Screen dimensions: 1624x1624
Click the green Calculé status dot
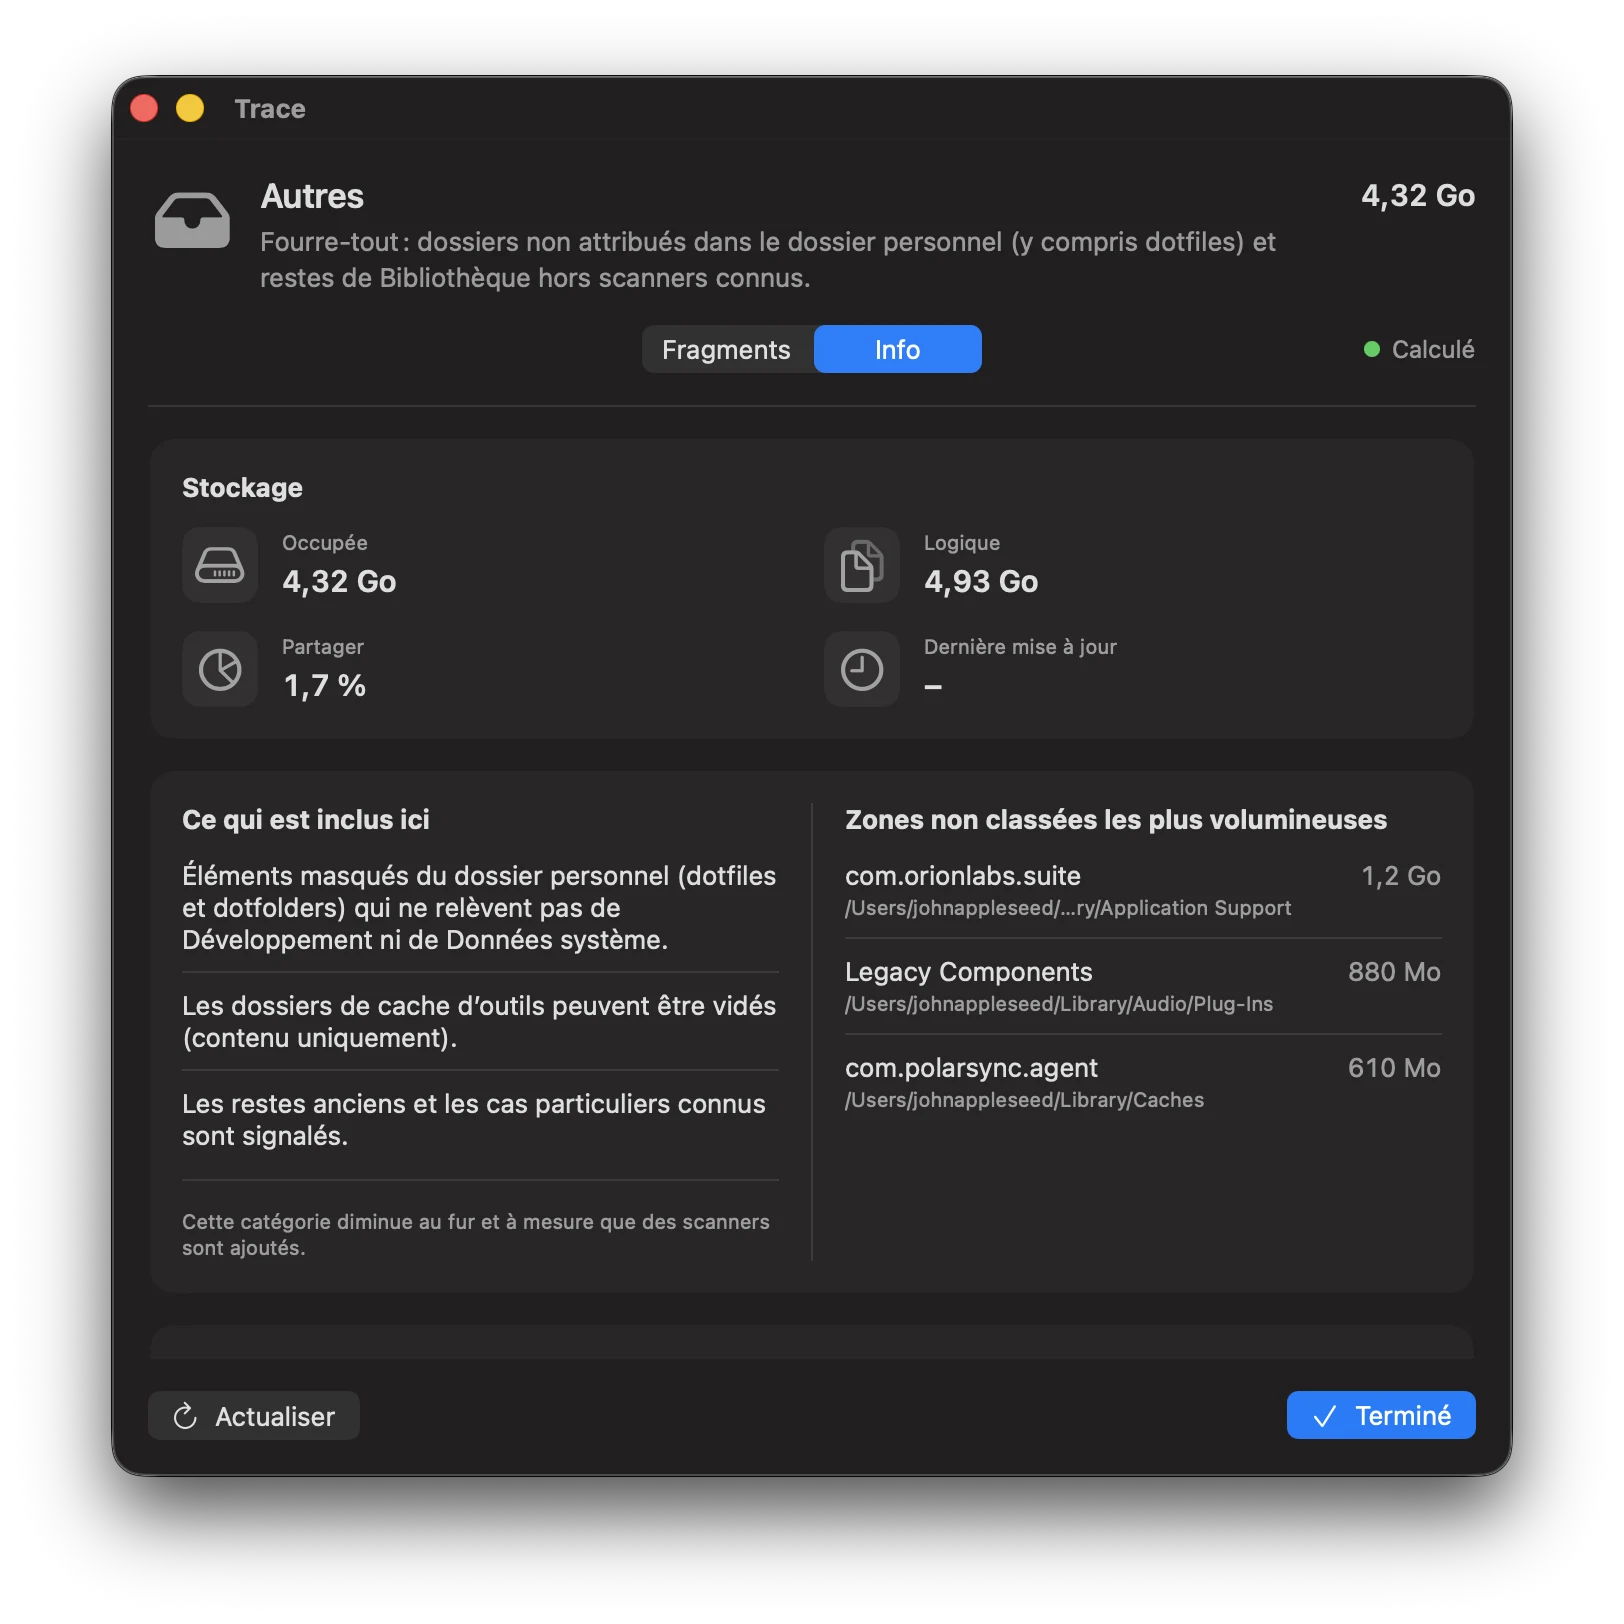click(1372, 349)
